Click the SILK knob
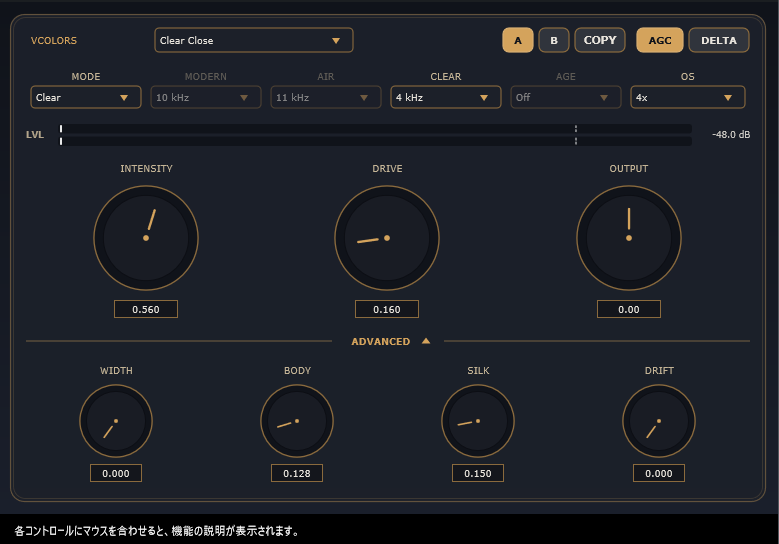This screenshot has width=779, height=544. click(x=478, y=421)
